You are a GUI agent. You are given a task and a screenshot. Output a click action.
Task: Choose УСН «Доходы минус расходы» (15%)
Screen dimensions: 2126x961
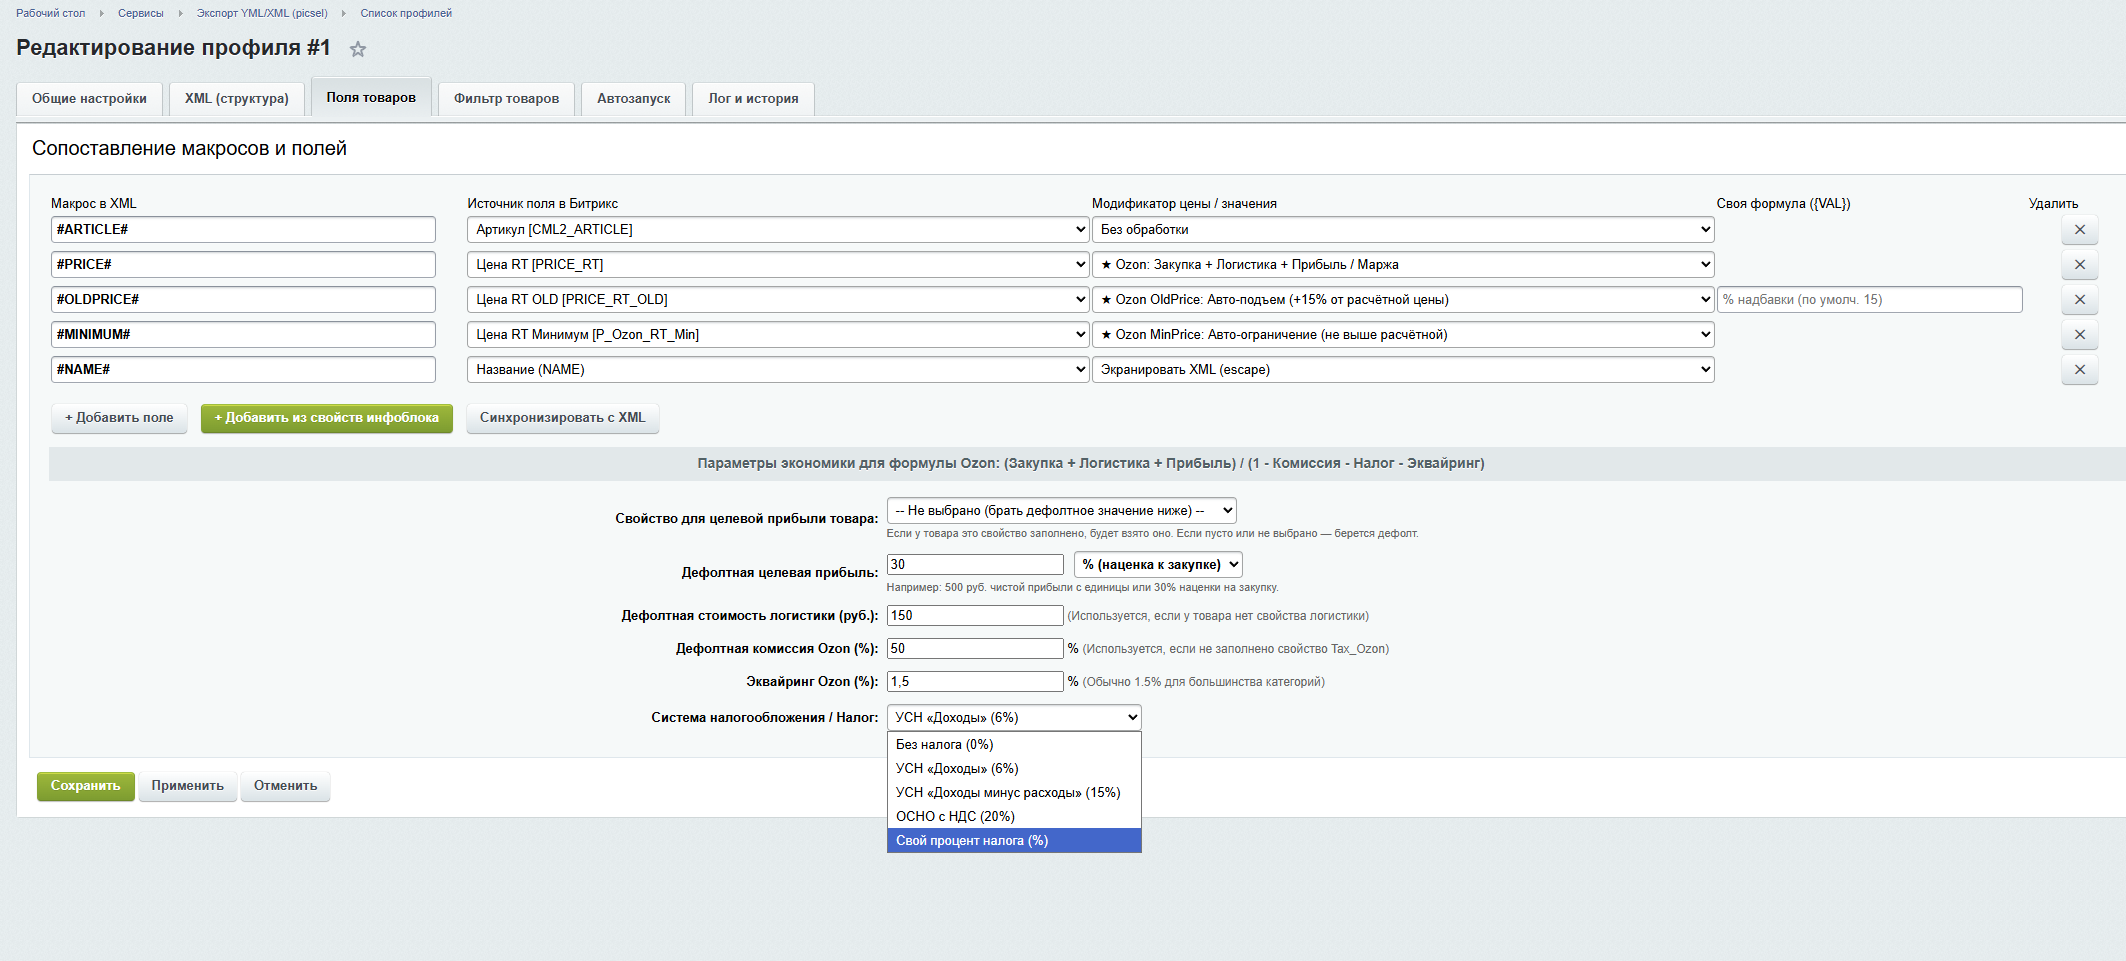[x=1014, y=793]
